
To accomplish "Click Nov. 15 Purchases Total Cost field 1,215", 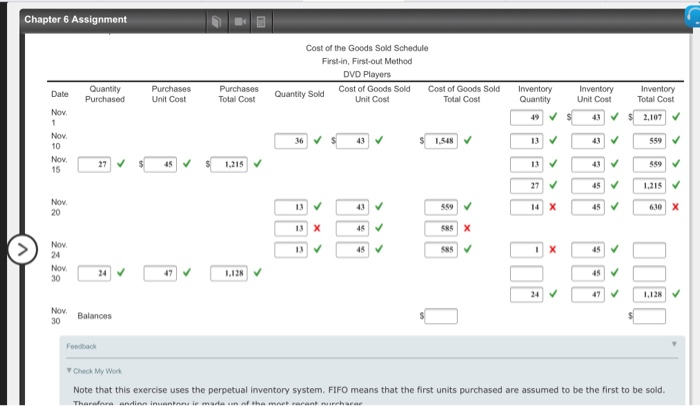I will click(229, 164).
